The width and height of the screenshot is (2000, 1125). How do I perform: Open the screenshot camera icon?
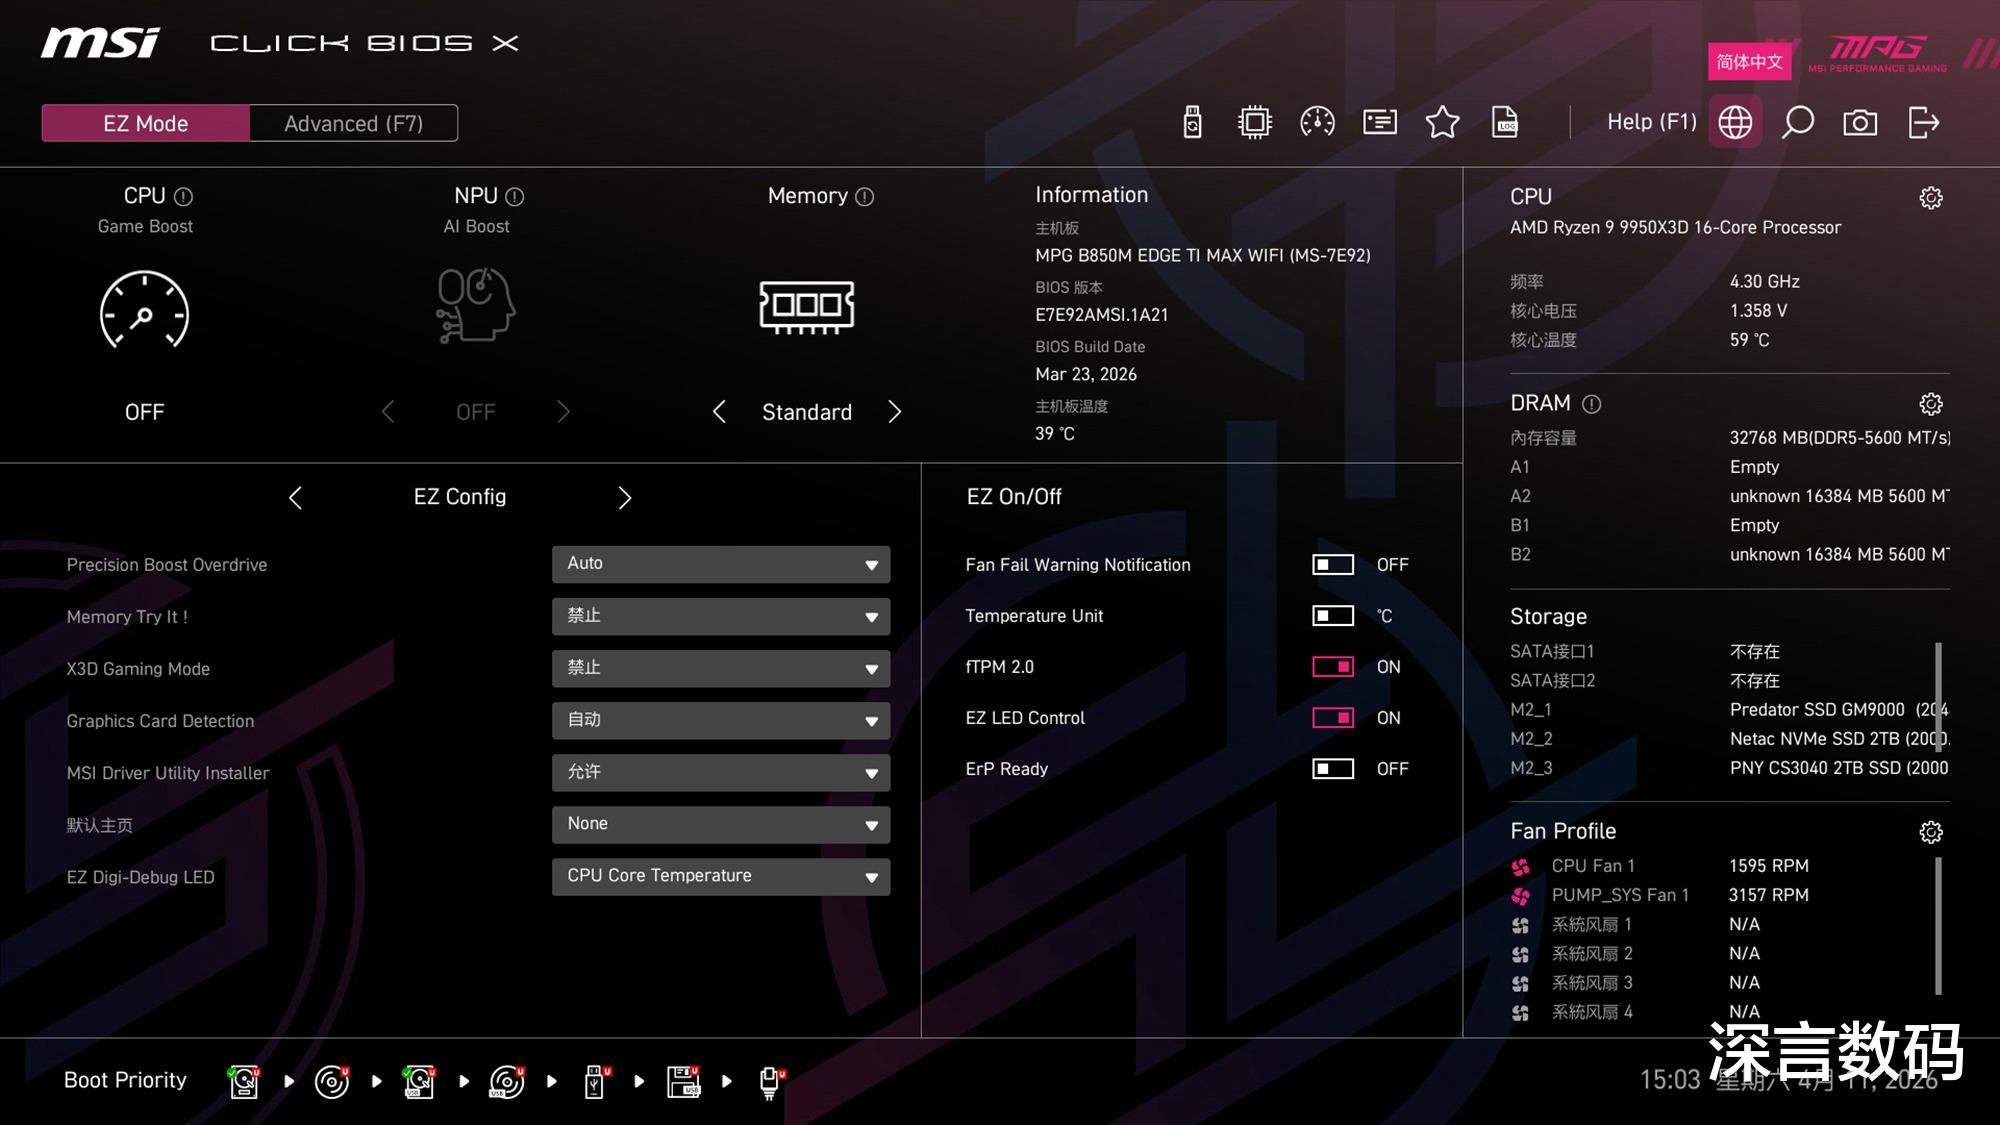[1860, 123]
